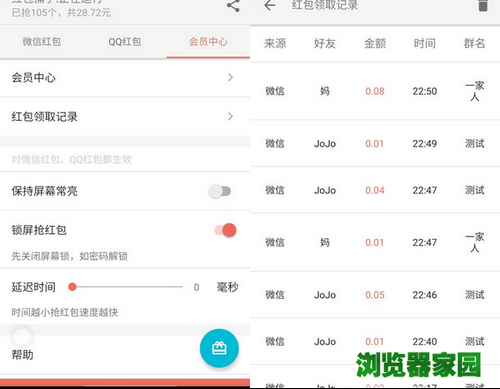The width and height of the screenshot is (500, 389).
Task: Select the 22:49 time entry
Action: tap(425, 144)
